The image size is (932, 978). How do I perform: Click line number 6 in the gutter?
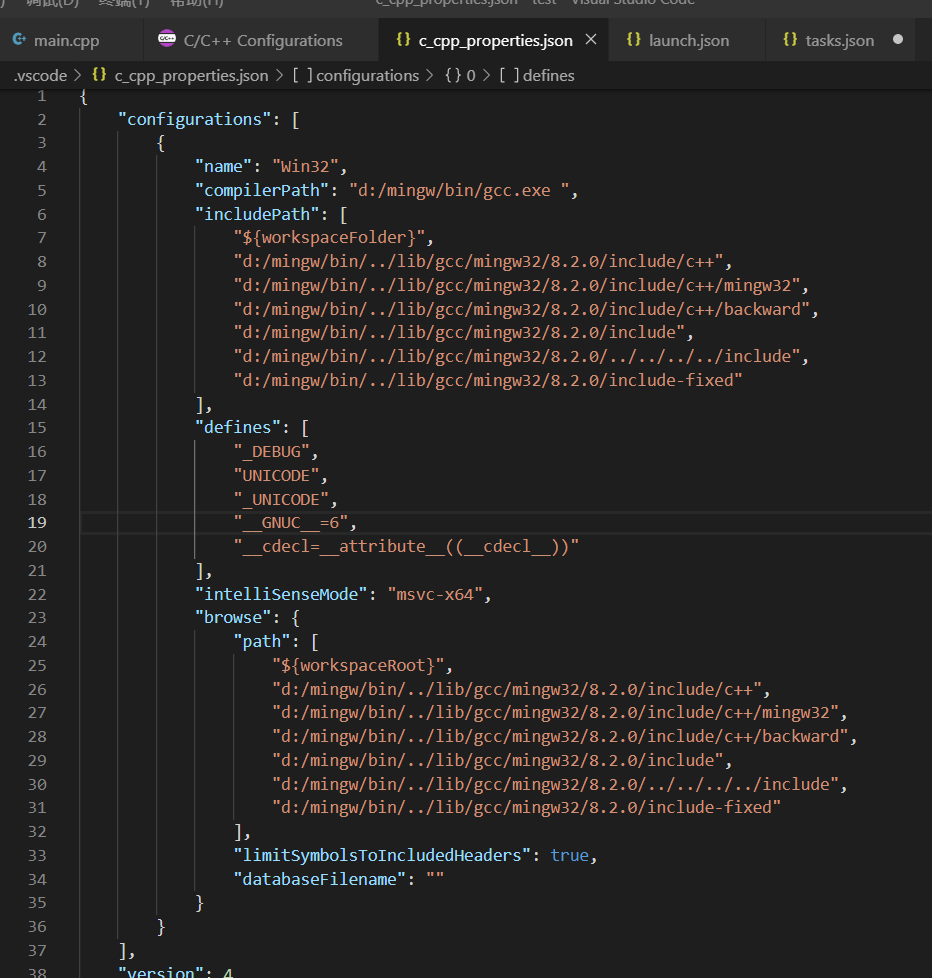(x=42, y=215)
